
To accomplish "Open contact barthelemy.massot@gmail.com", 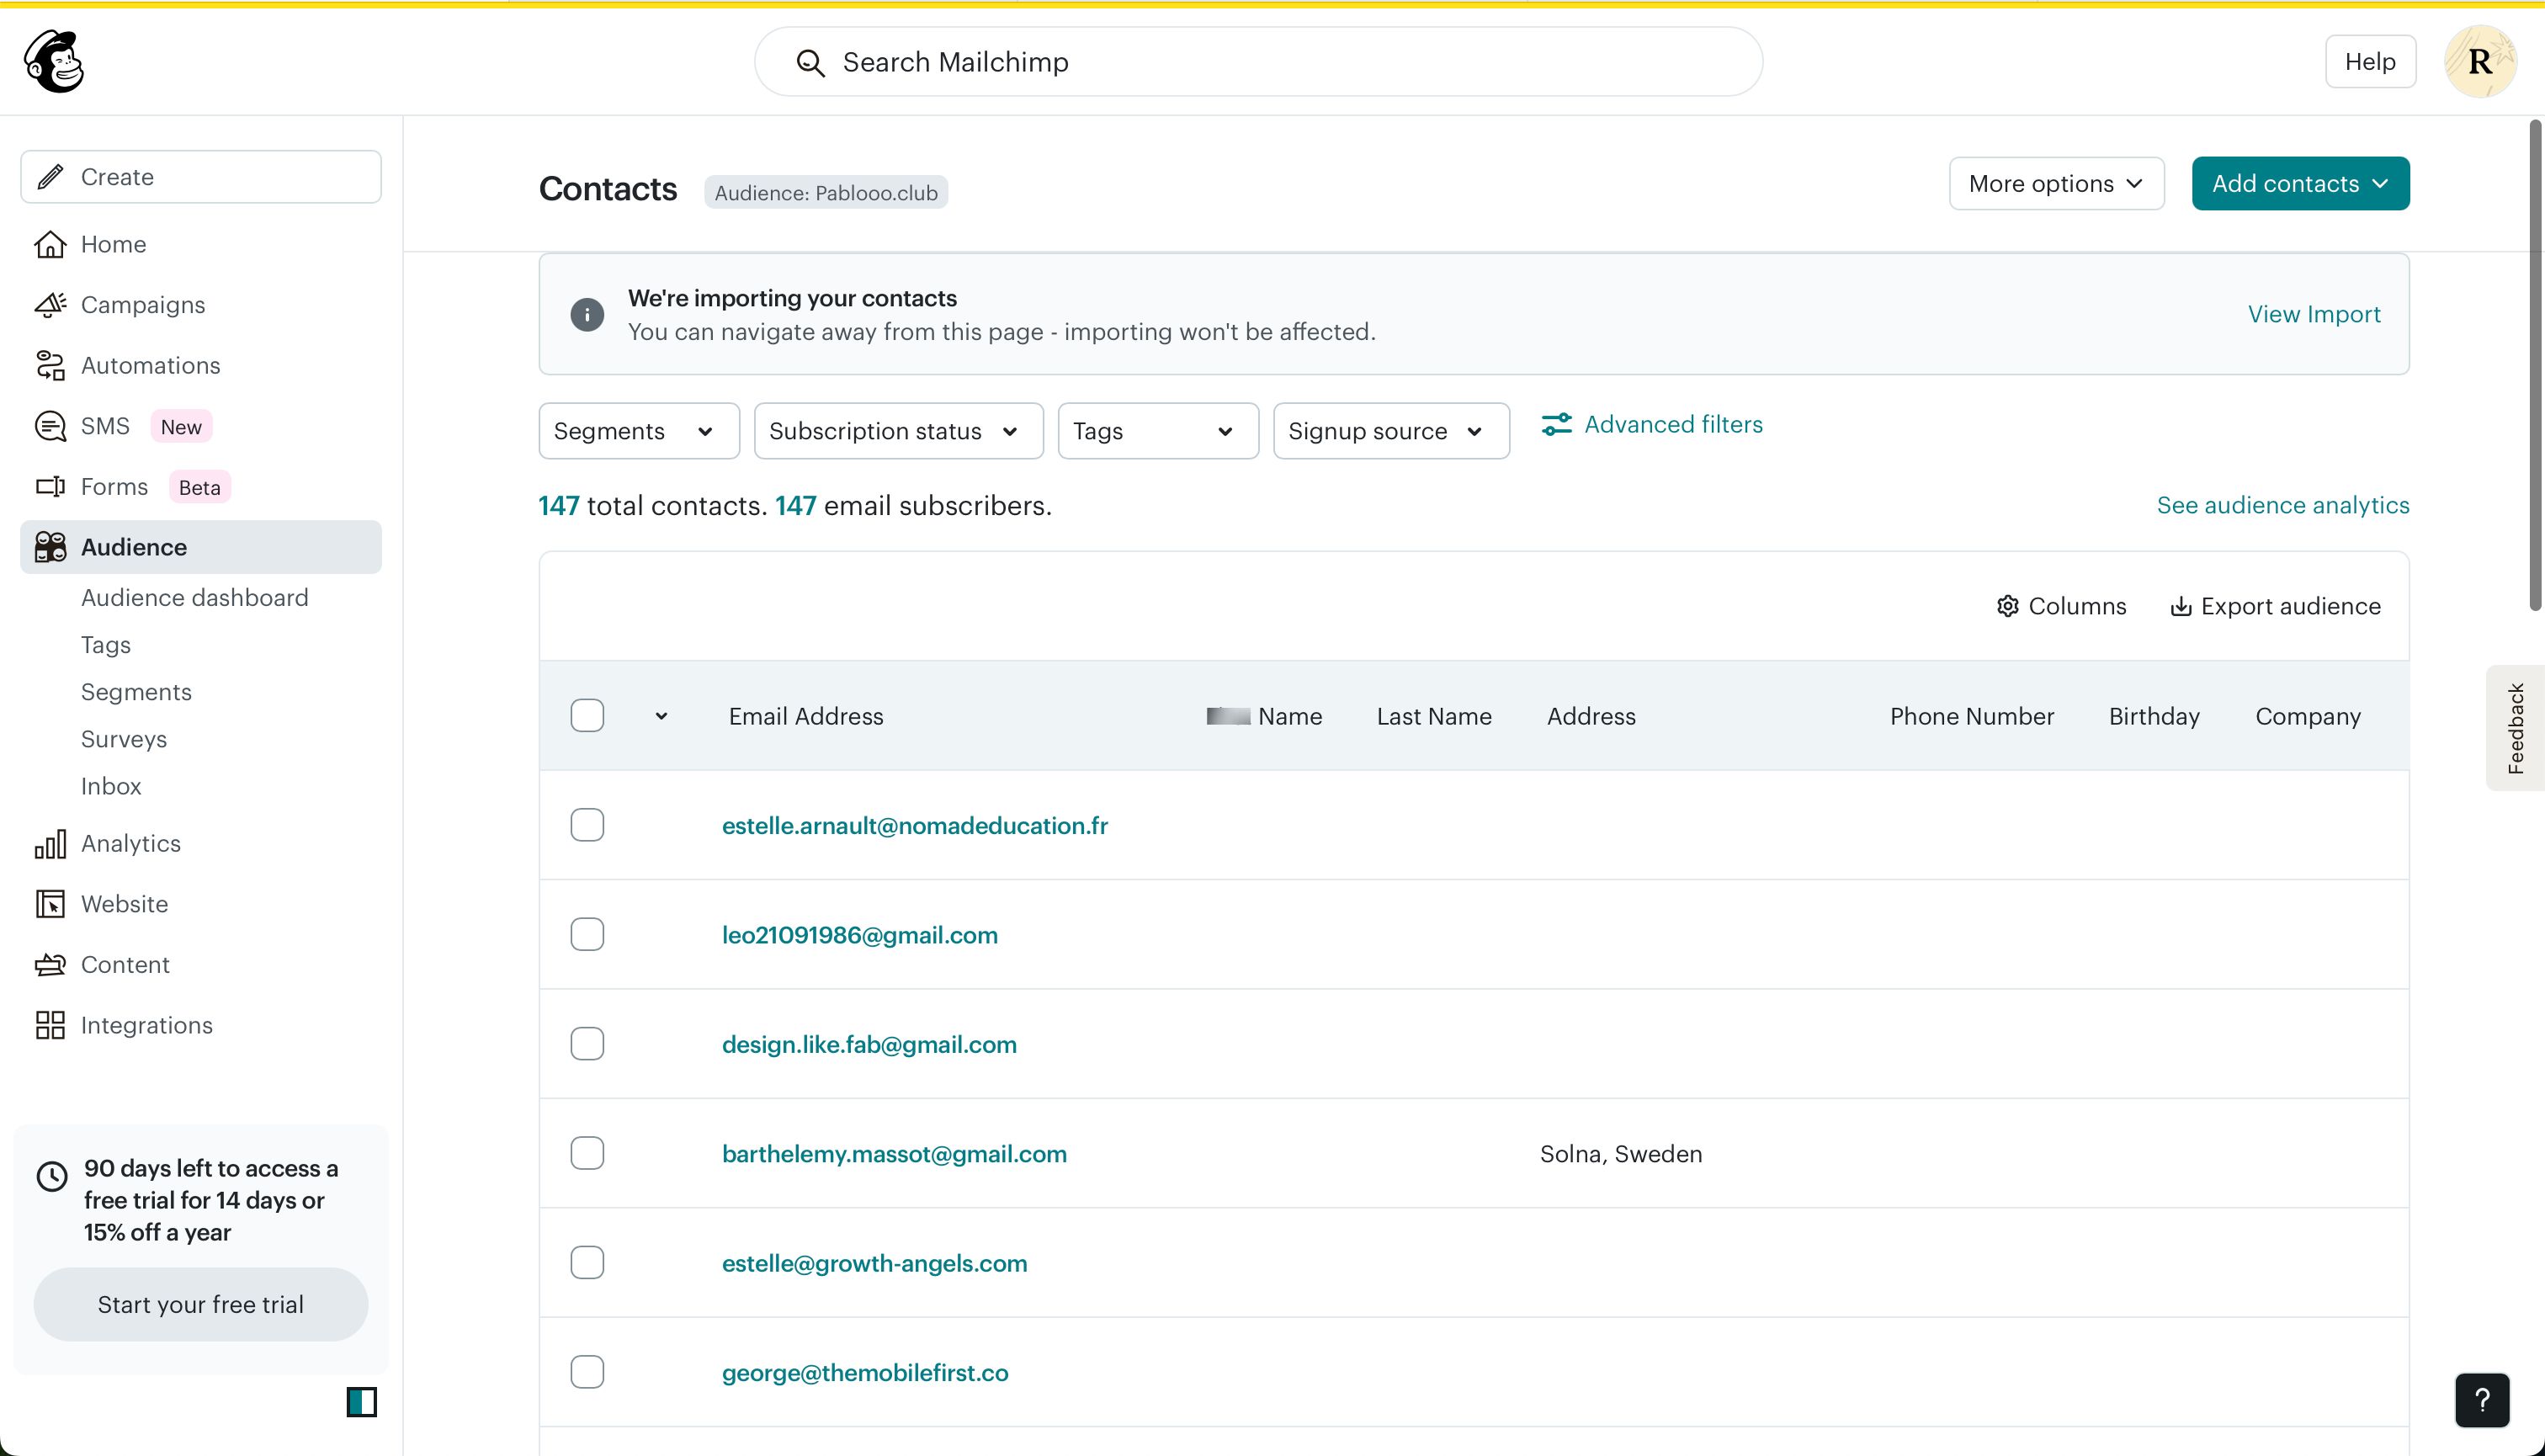I will (x=894, y=1154).
